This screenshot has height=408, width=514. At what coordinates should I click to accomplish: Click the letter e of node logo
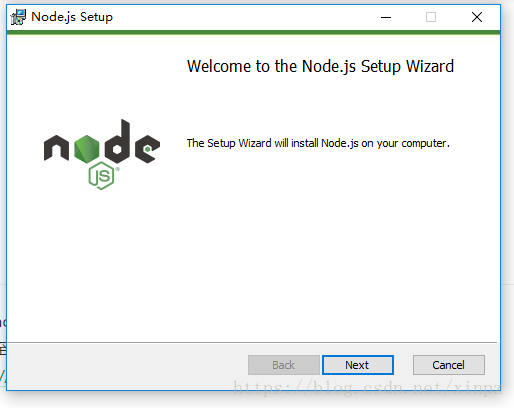tap(147, 149)
